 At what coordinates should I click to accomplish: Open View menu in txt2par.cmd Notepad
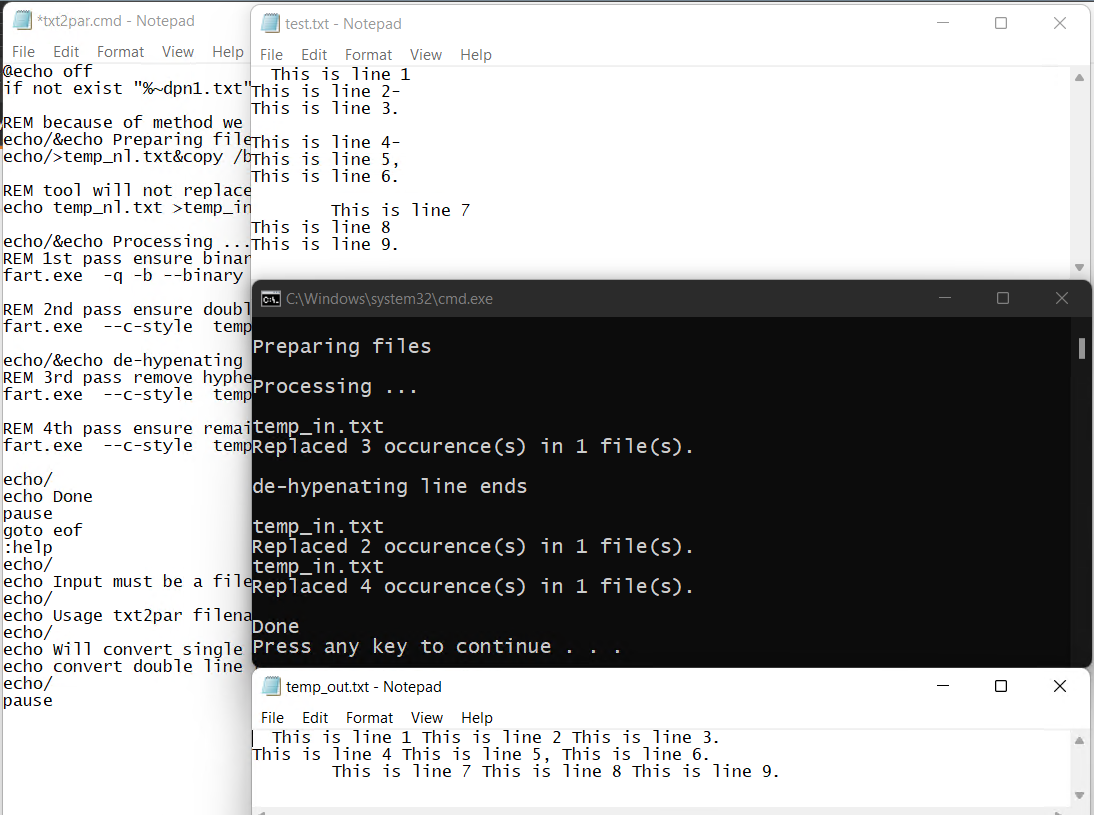(x=178, y=52)
